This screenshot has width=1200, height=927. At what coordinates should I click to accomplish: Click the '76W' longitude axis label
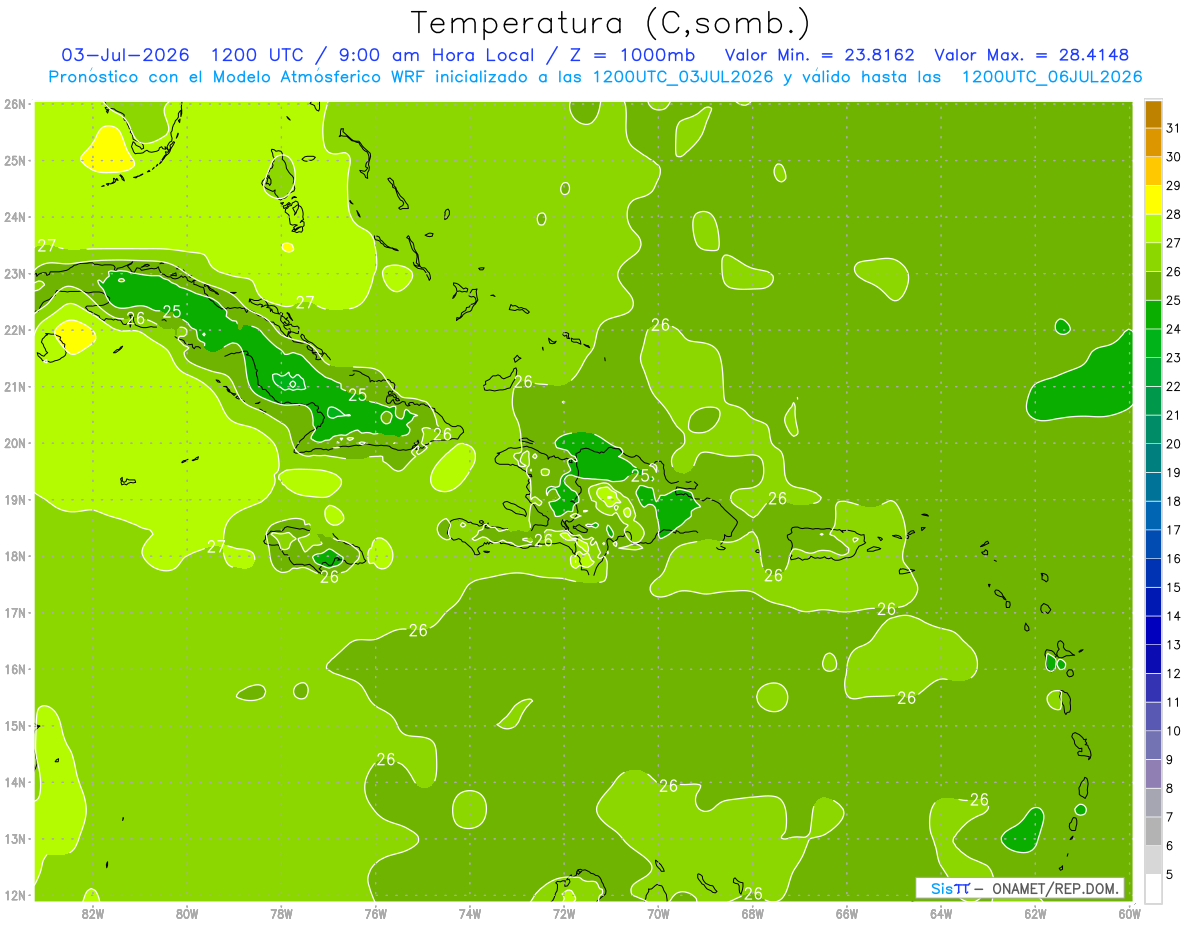click(x=376, y=913)
